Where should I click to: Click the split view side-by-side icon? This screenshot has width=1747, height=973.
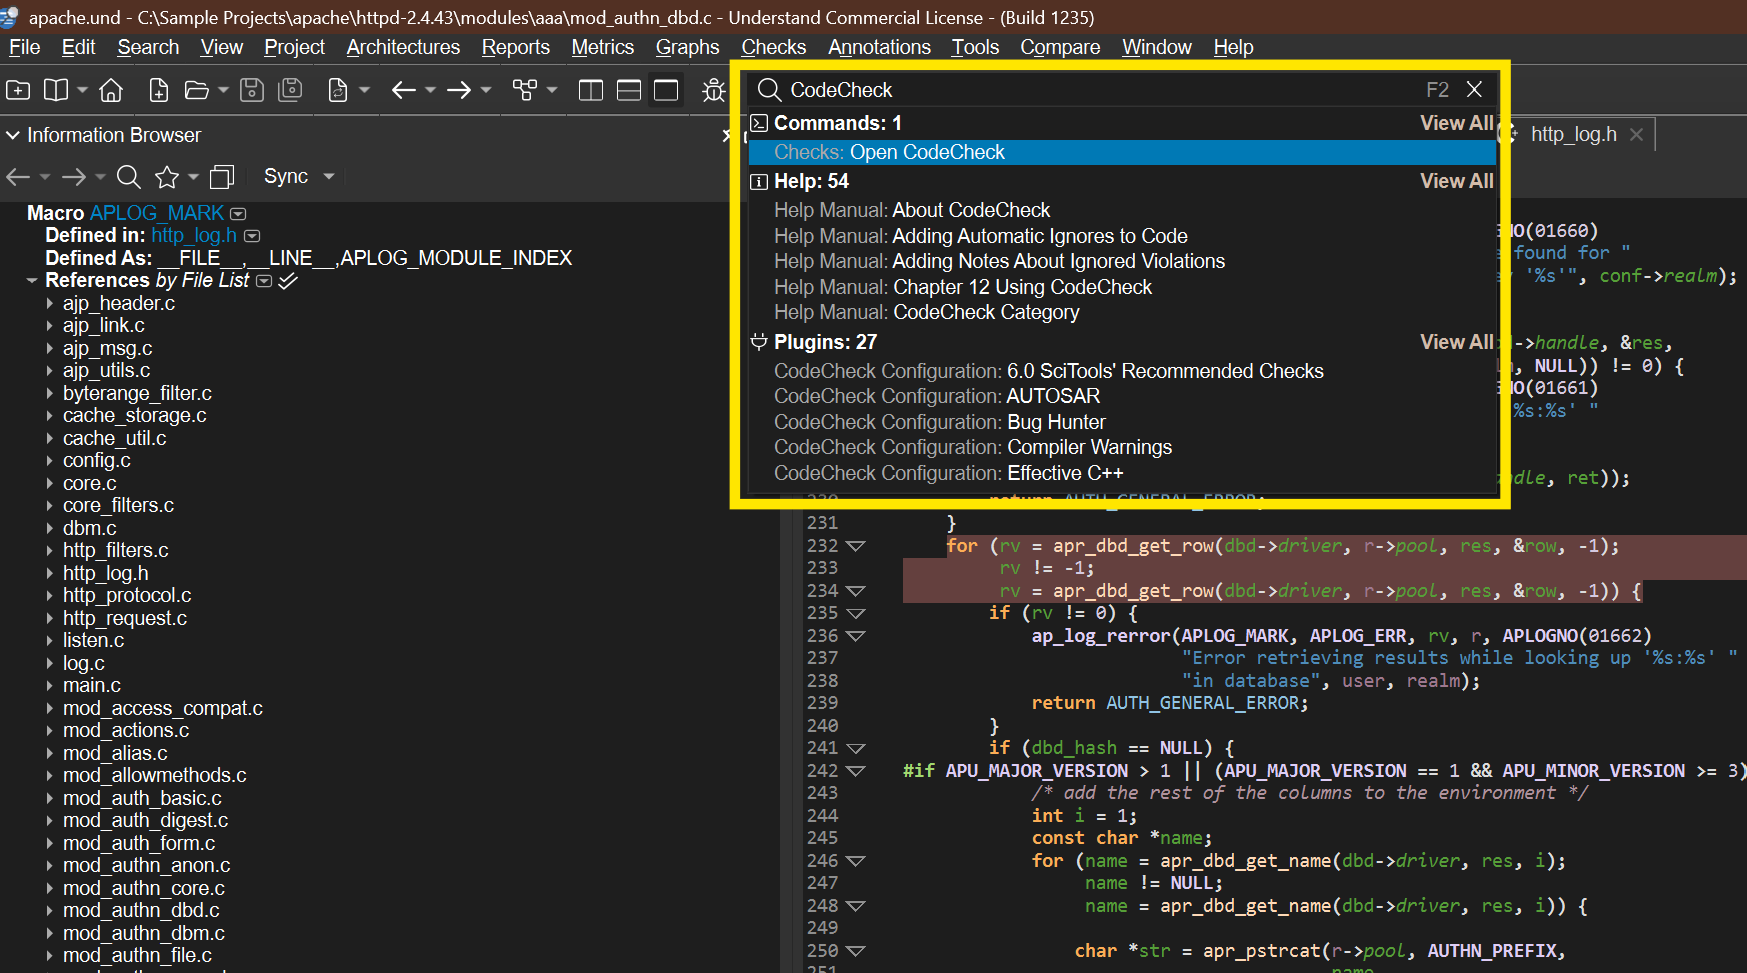[591, 91]
